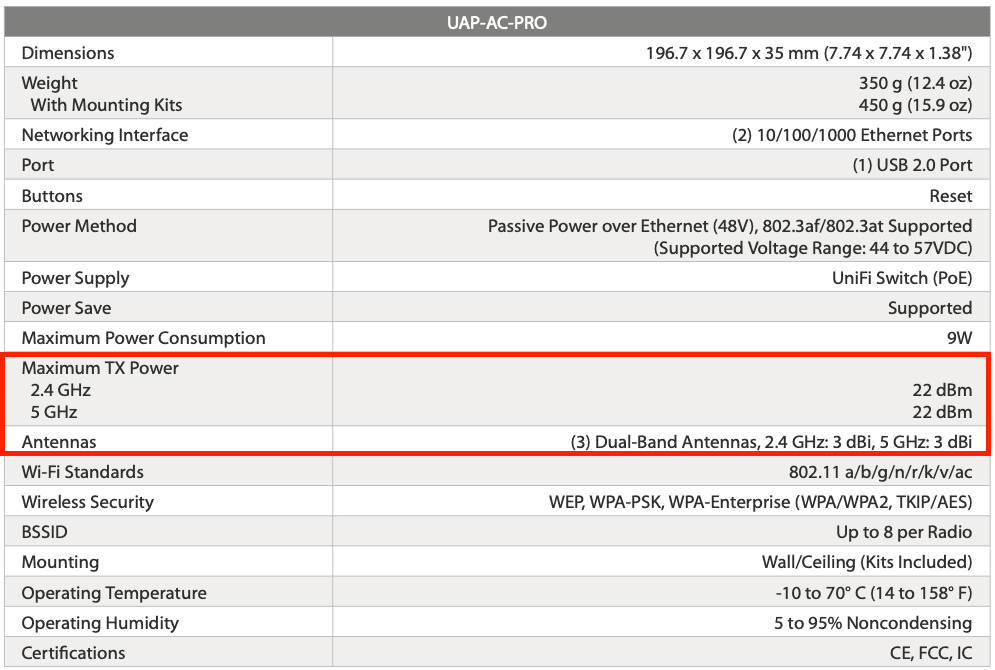Select the Power Method label
This screenshot has width=995, height=670.
(x=79, y=226)
